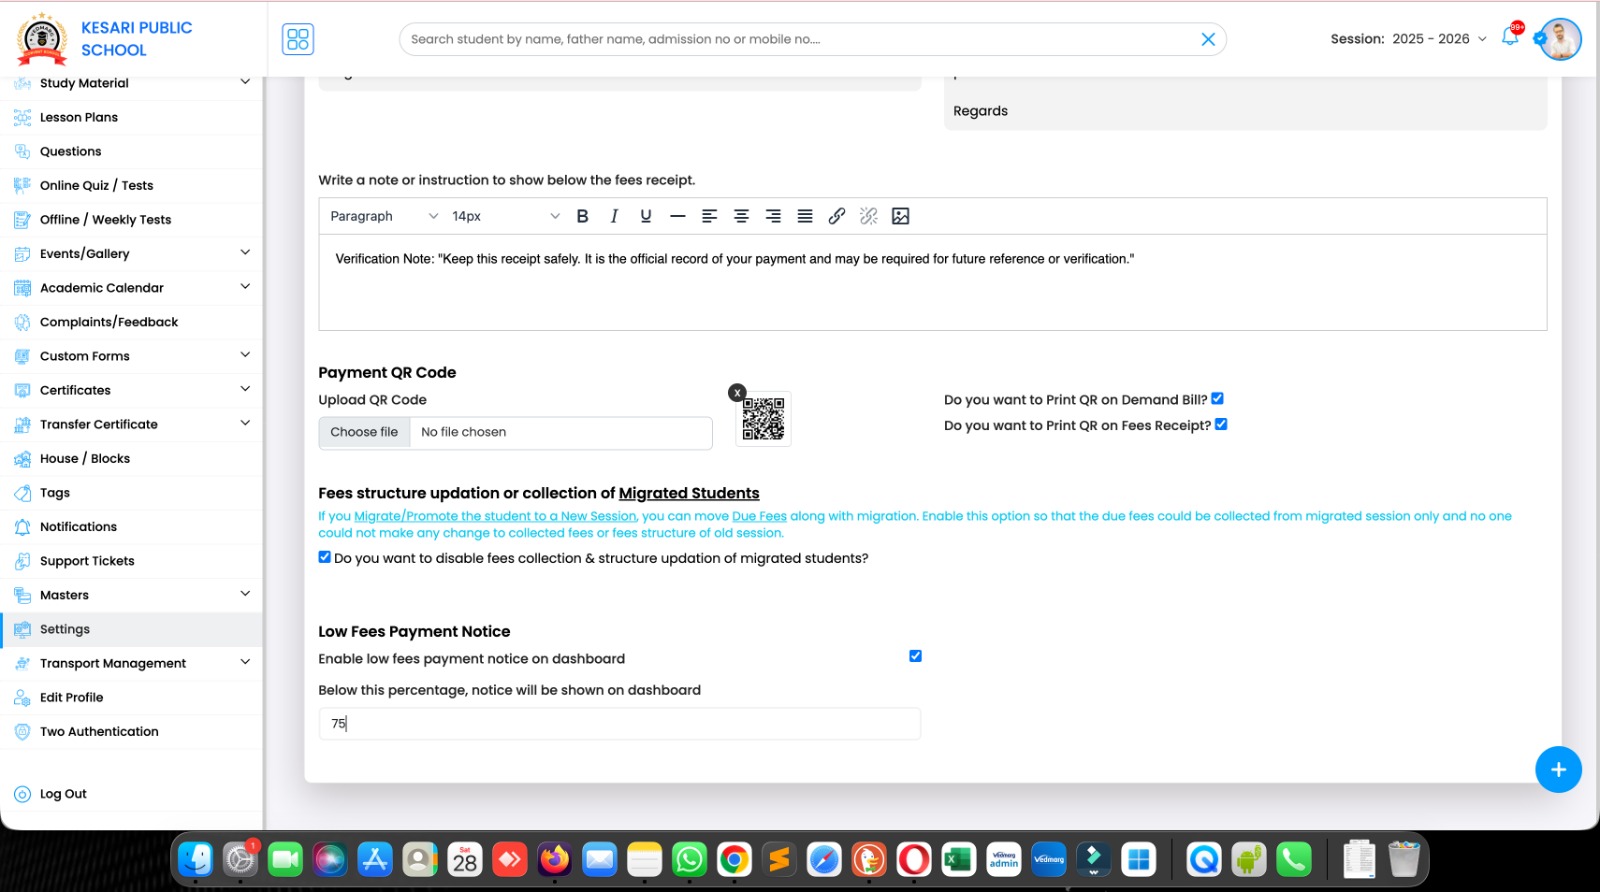Open Trash in the dock
This screenshot has width=1600, height=892.
point(1404,859)
